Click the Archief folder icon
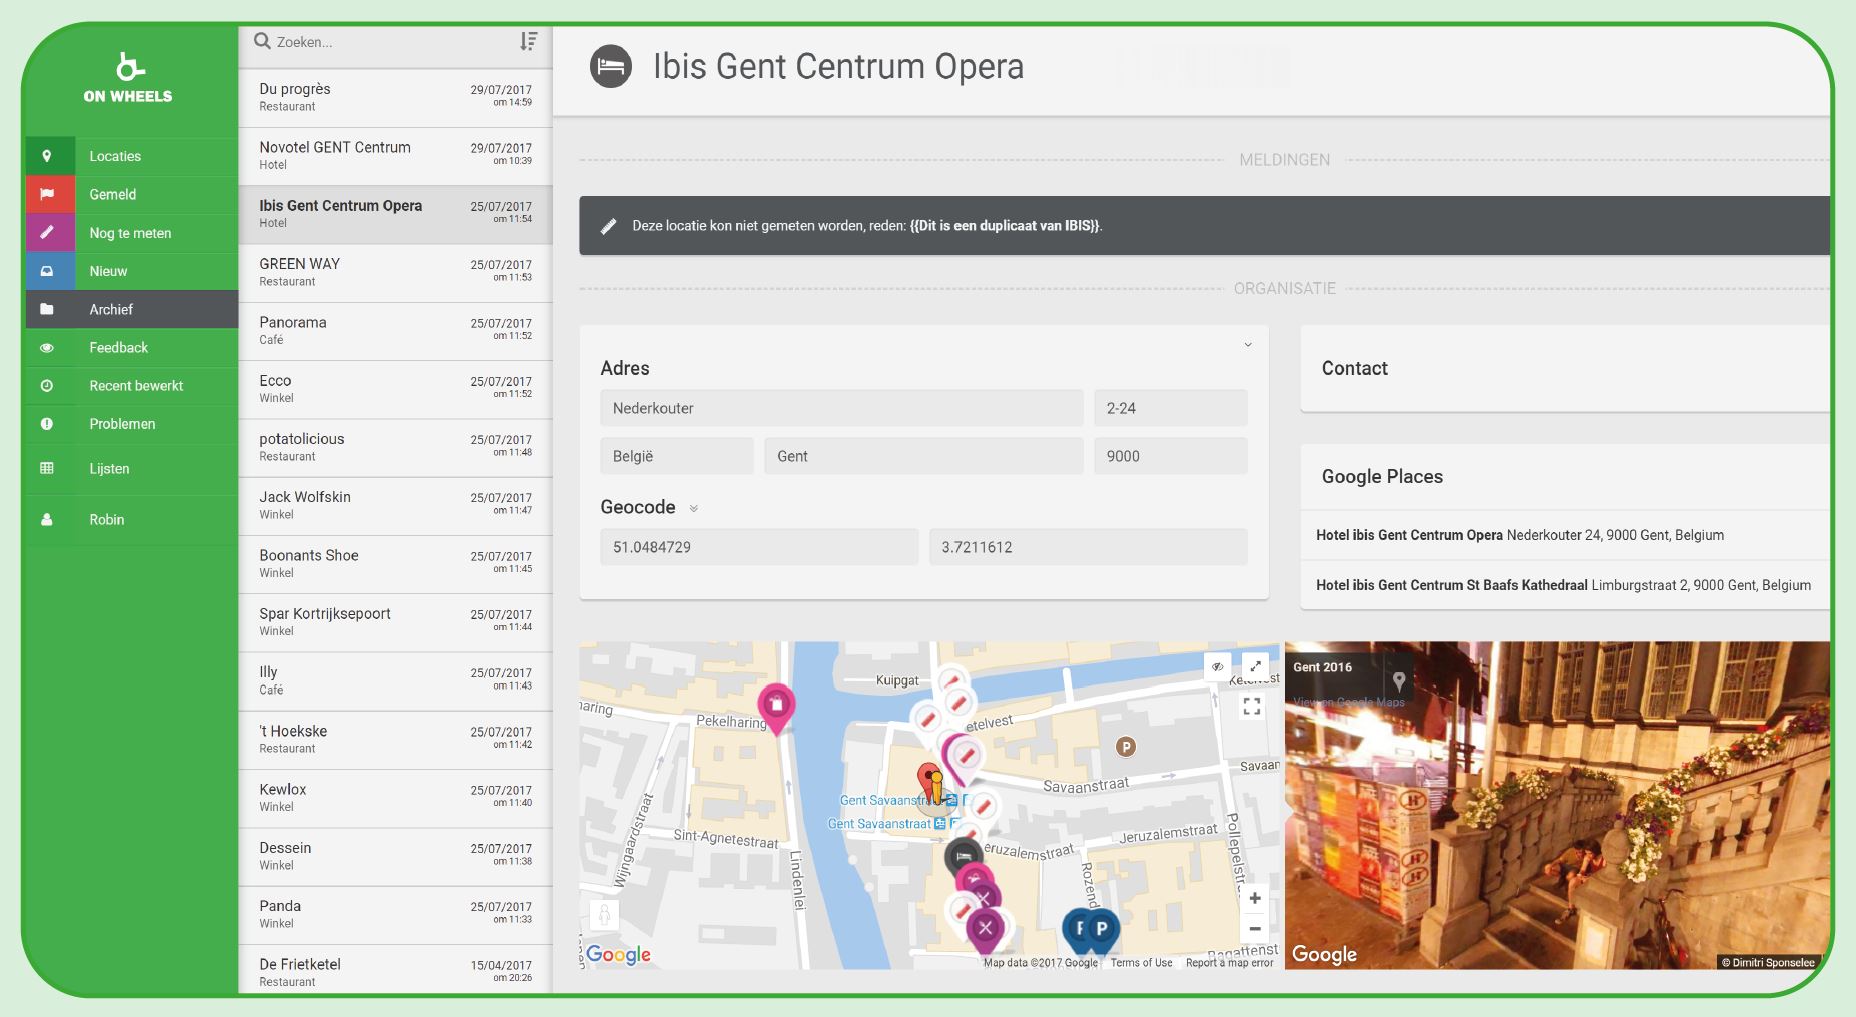Screen dimensions: 1856x1017 [47, 309]
